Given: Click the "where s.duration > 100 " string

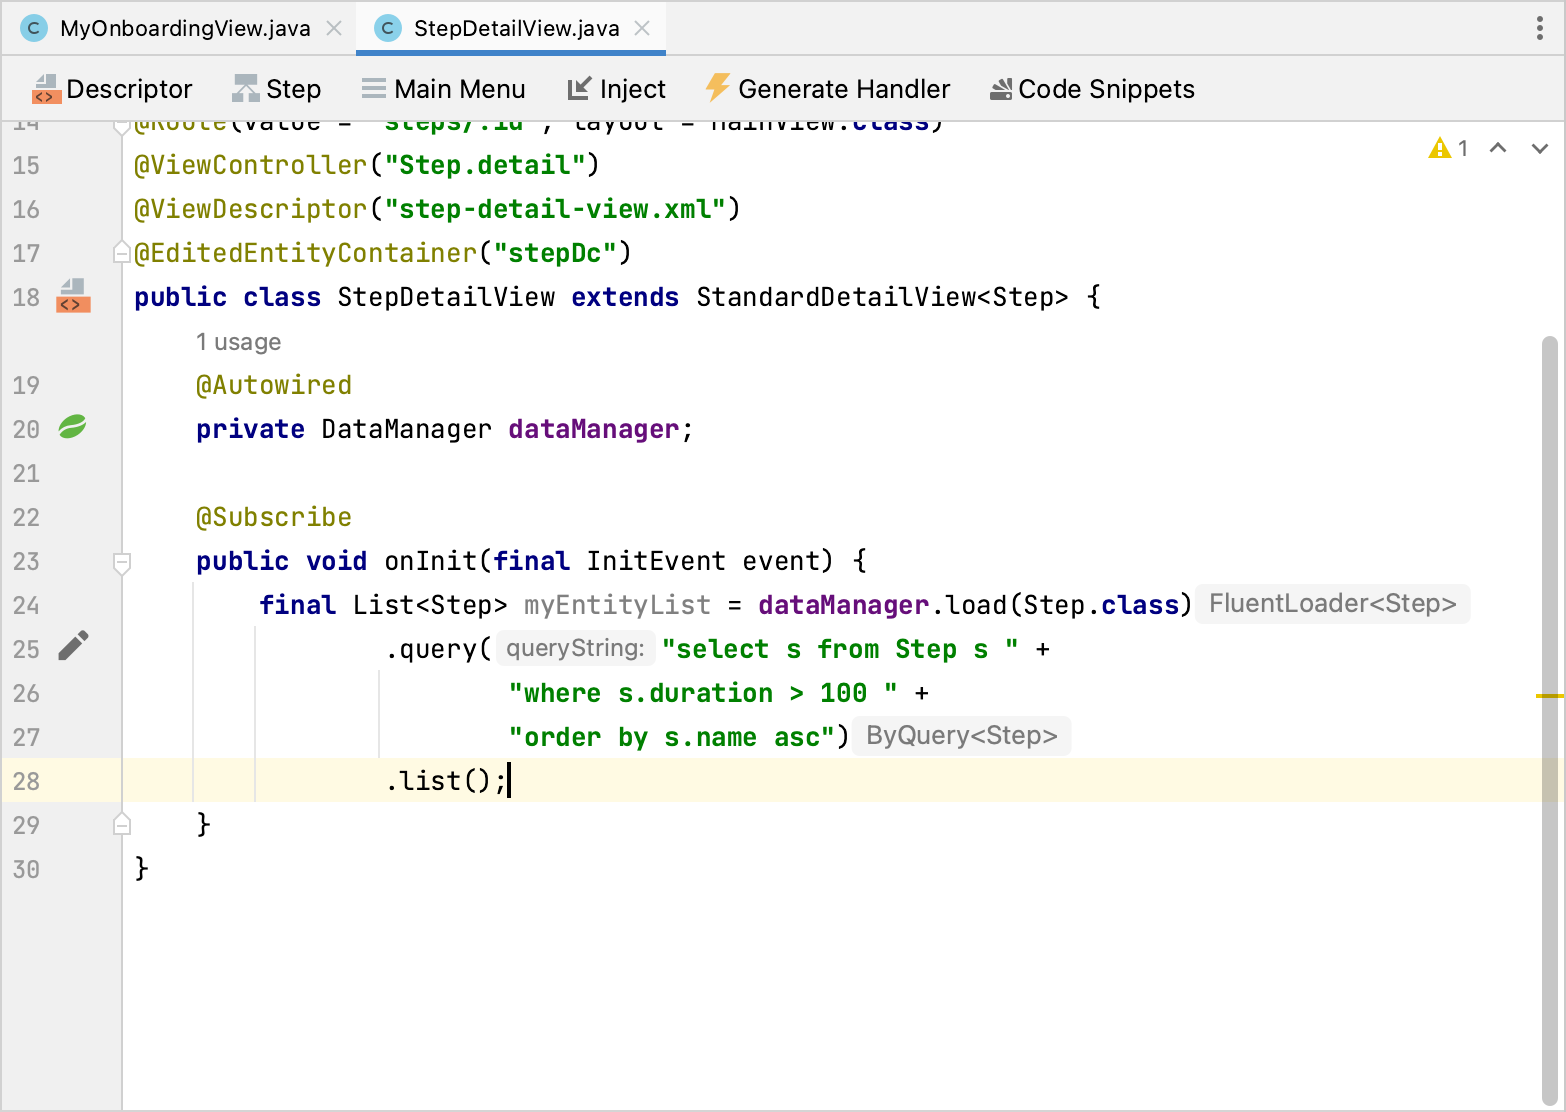Looking at the screenshot, I should point(703,693).
